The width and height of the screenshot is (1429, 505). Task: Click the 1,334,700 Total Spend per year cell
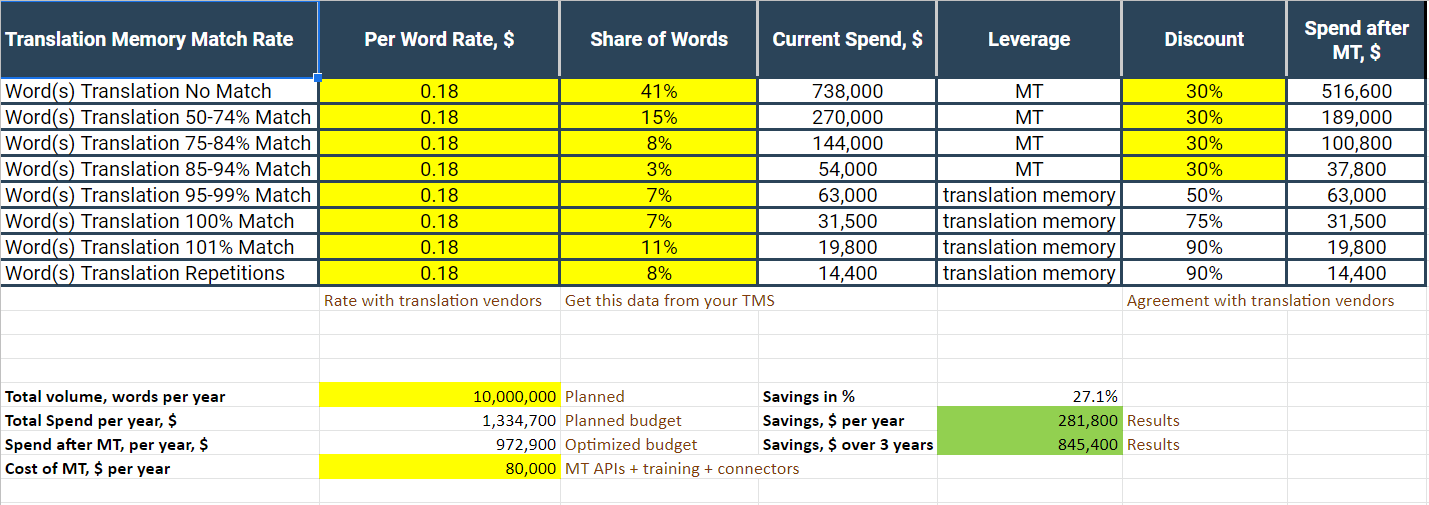[439, 420]
